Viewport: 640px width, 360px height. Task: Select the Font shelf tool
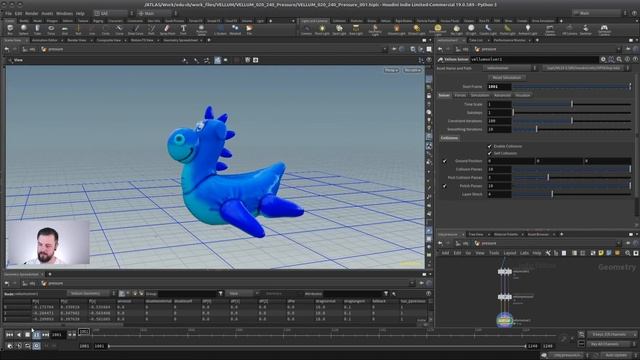(x=183, y=29)
